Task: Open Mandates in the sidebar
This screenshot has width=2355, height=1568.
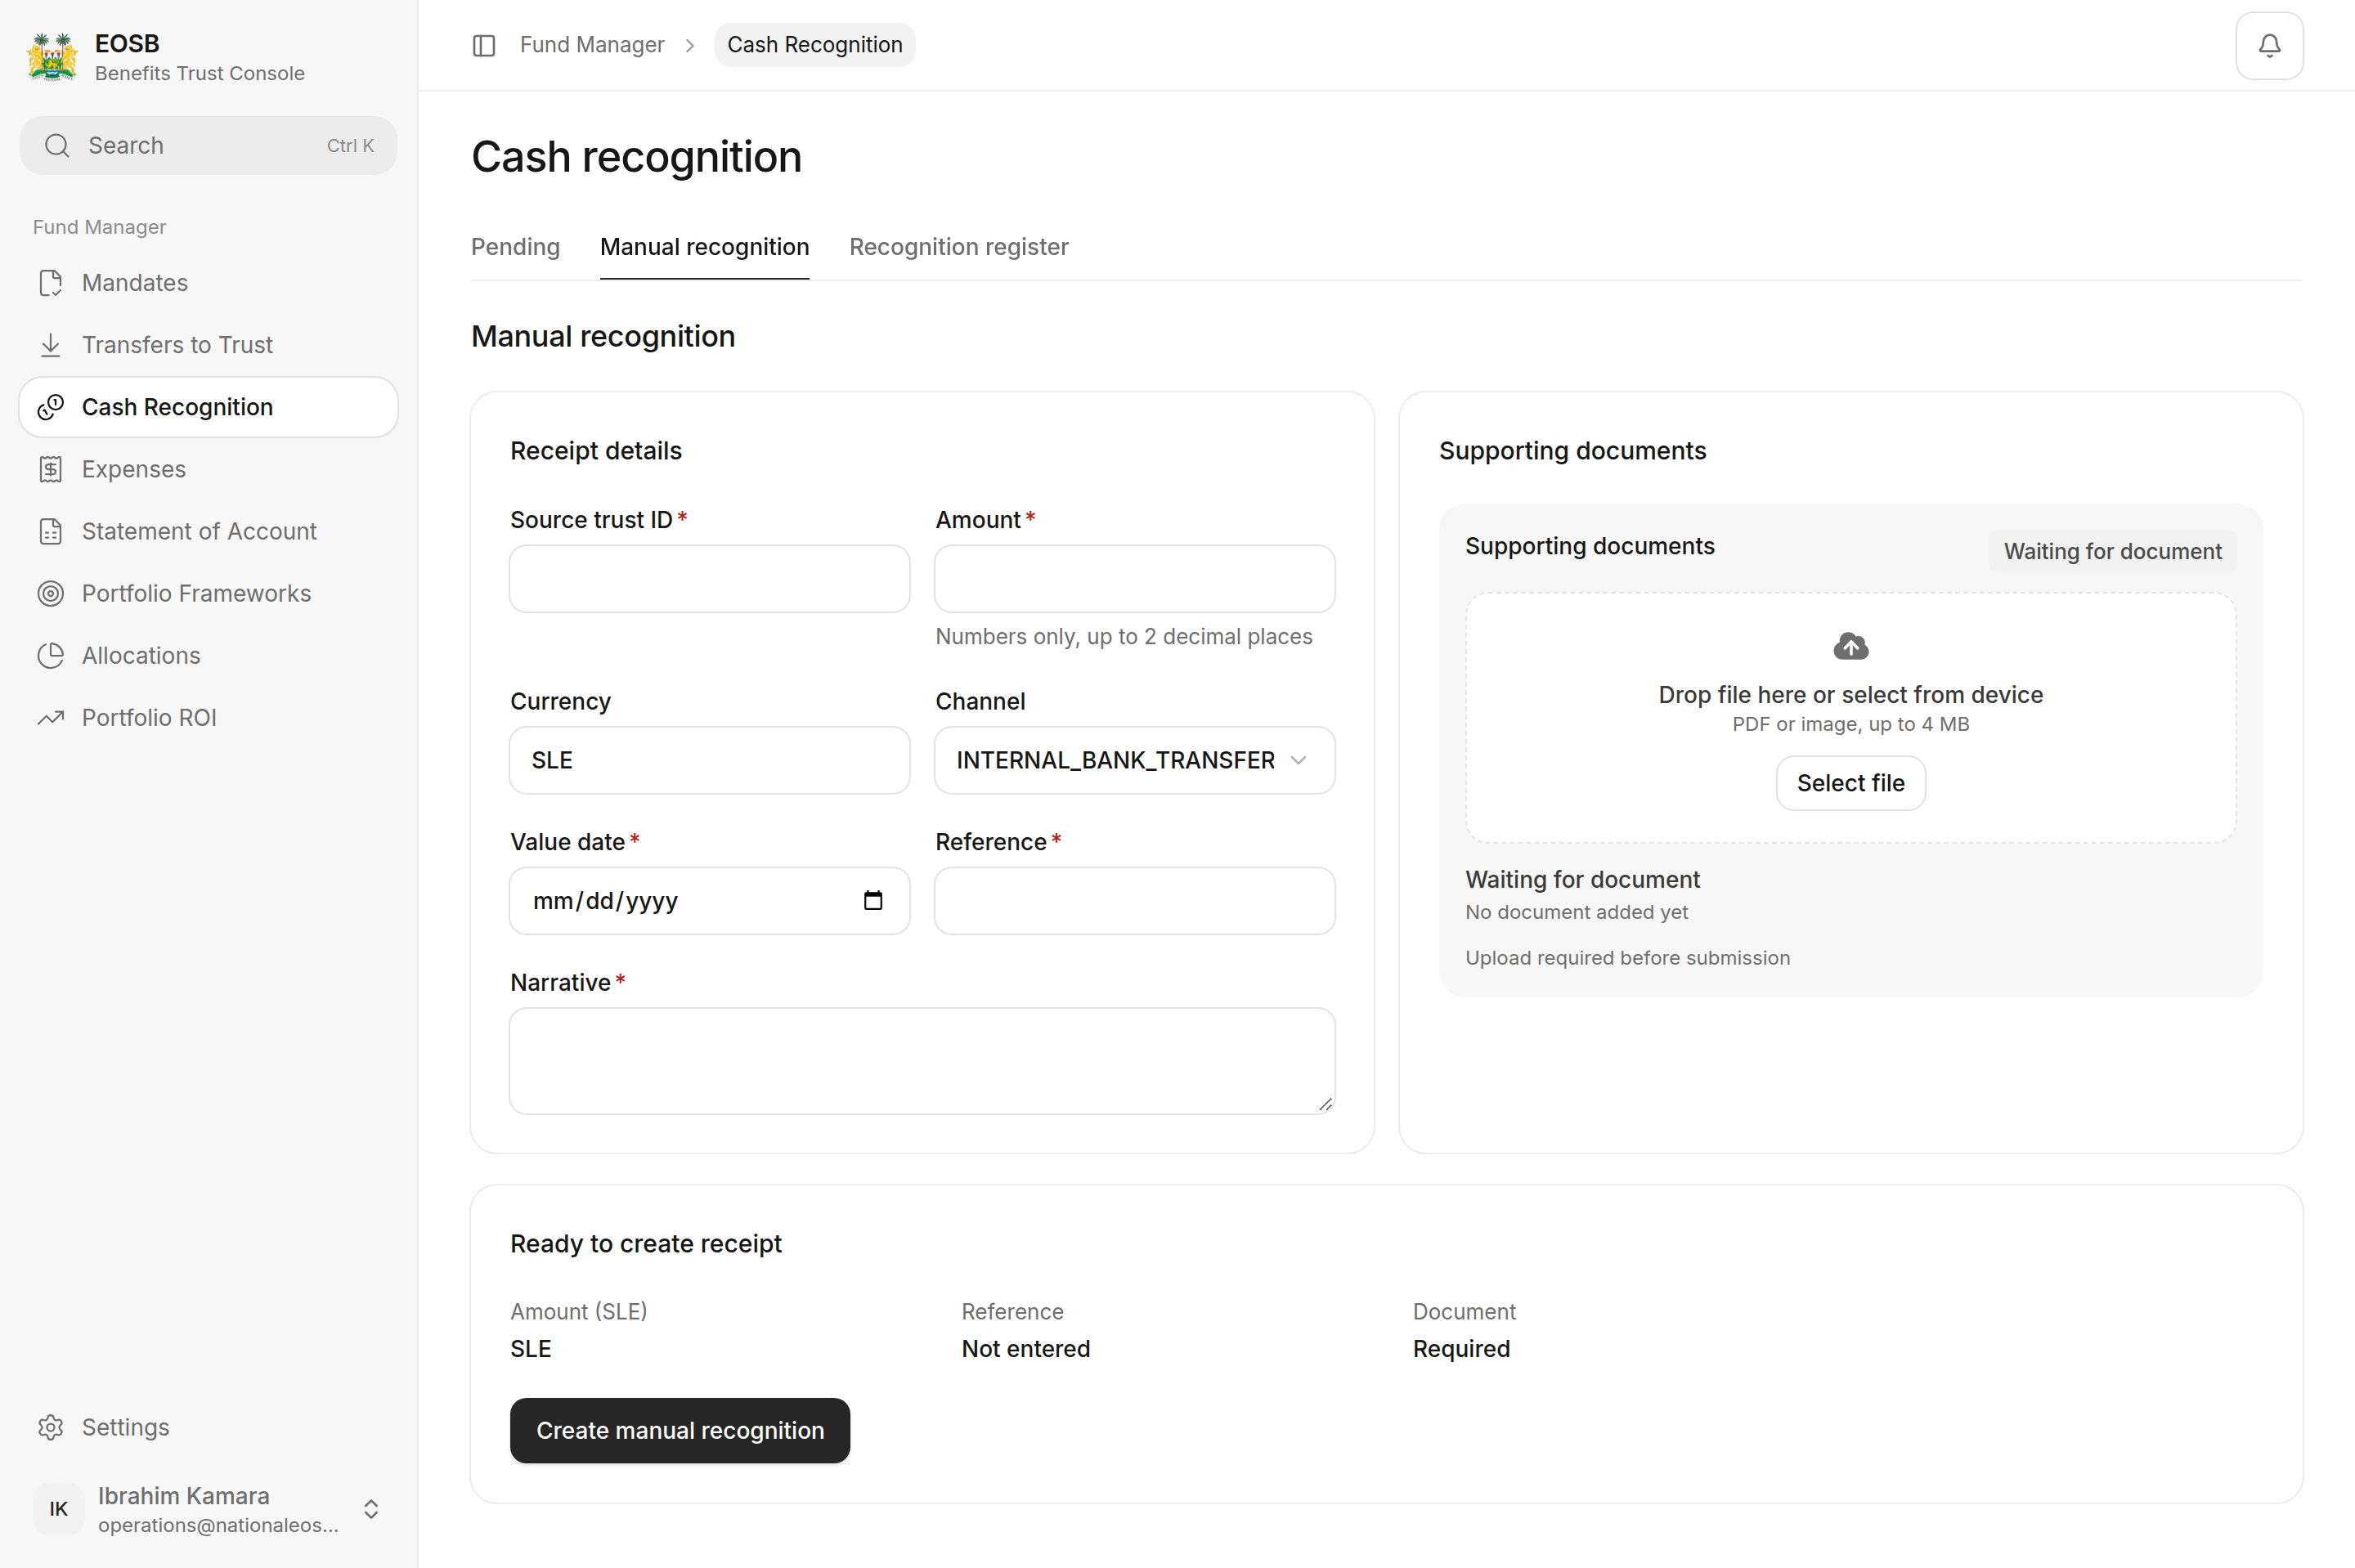Action: (208, 283)
